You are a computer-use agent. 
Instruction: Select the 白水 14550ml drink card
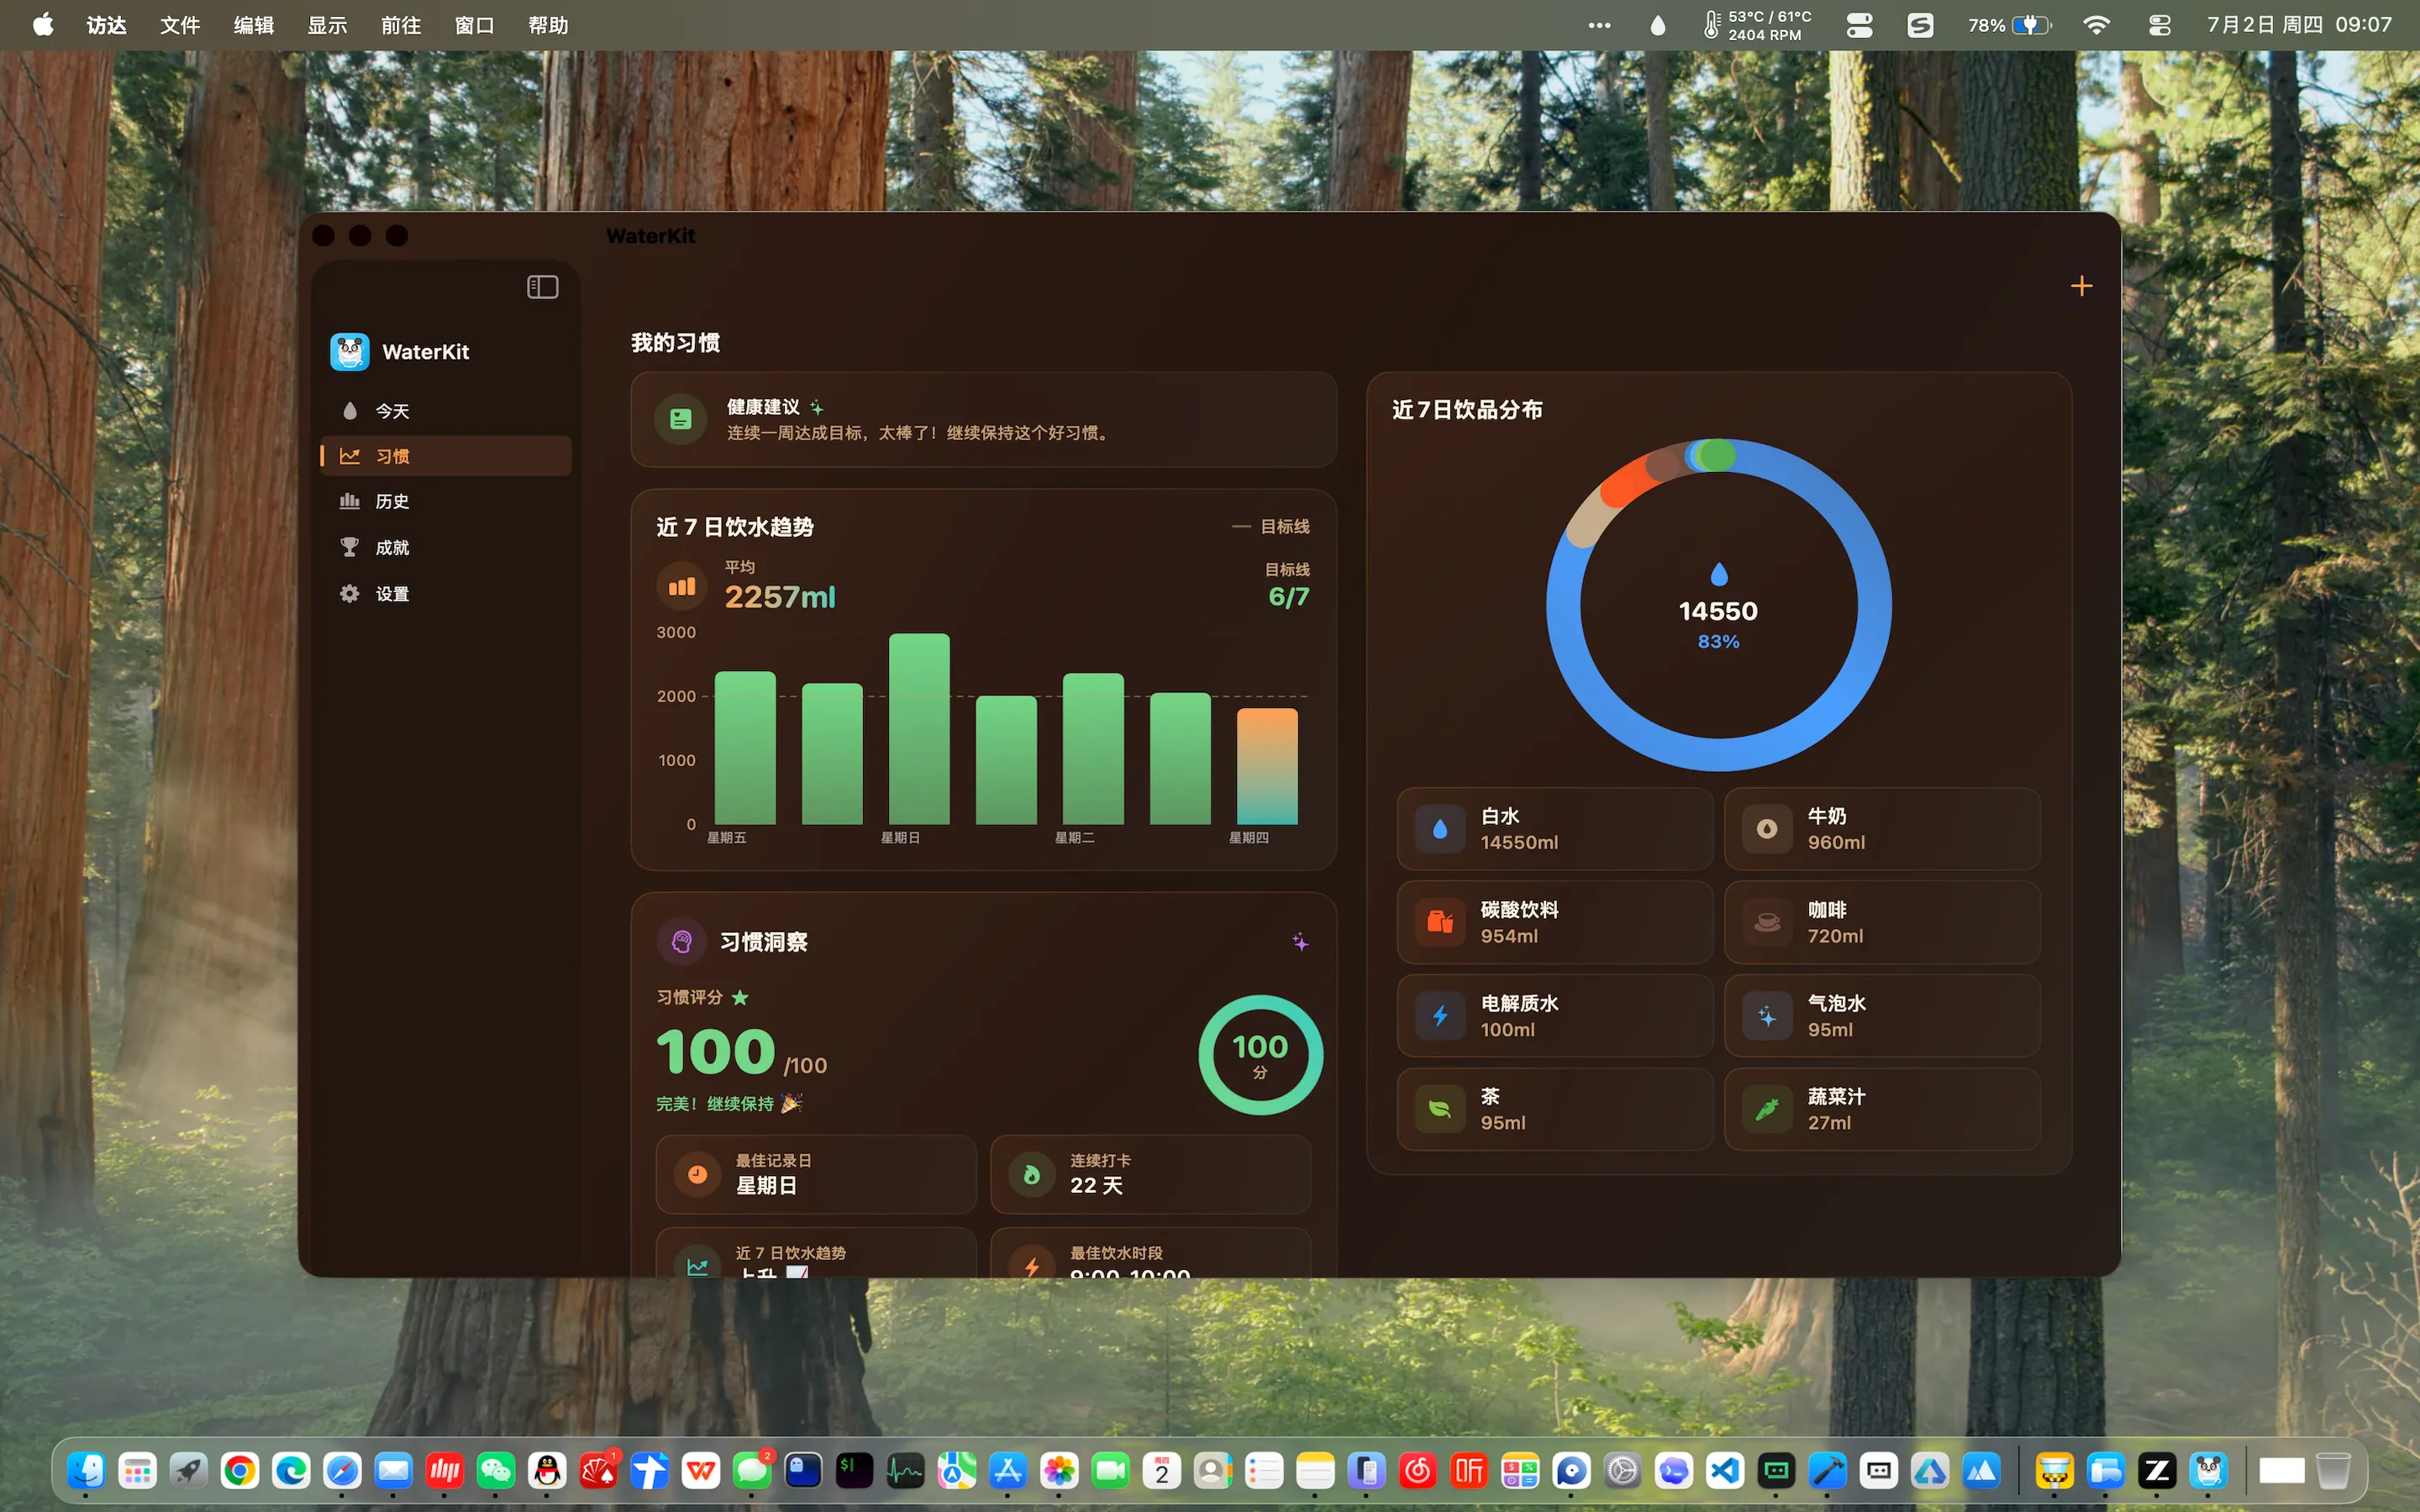(x=1555, y=829)
